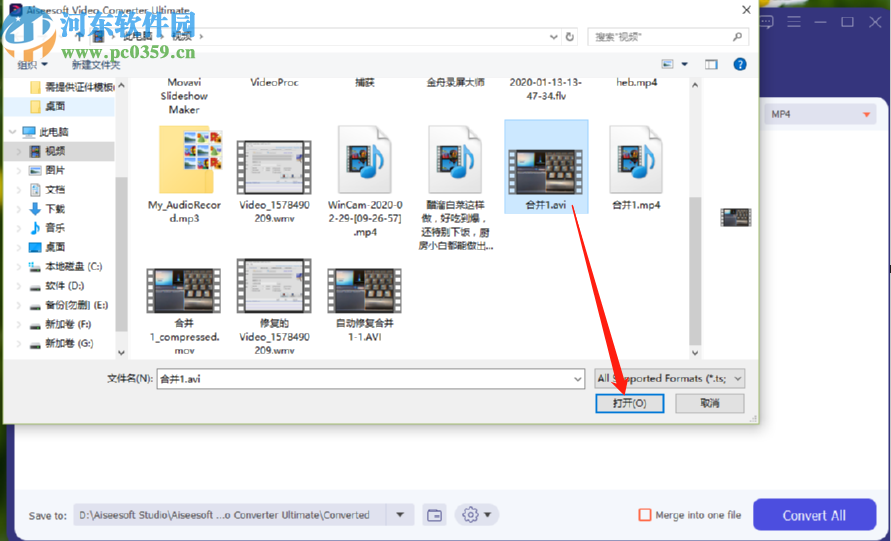Select 桌面 folder under quick access
The height and width of the screenshot is (541, 891).
[x=55, y=106]
